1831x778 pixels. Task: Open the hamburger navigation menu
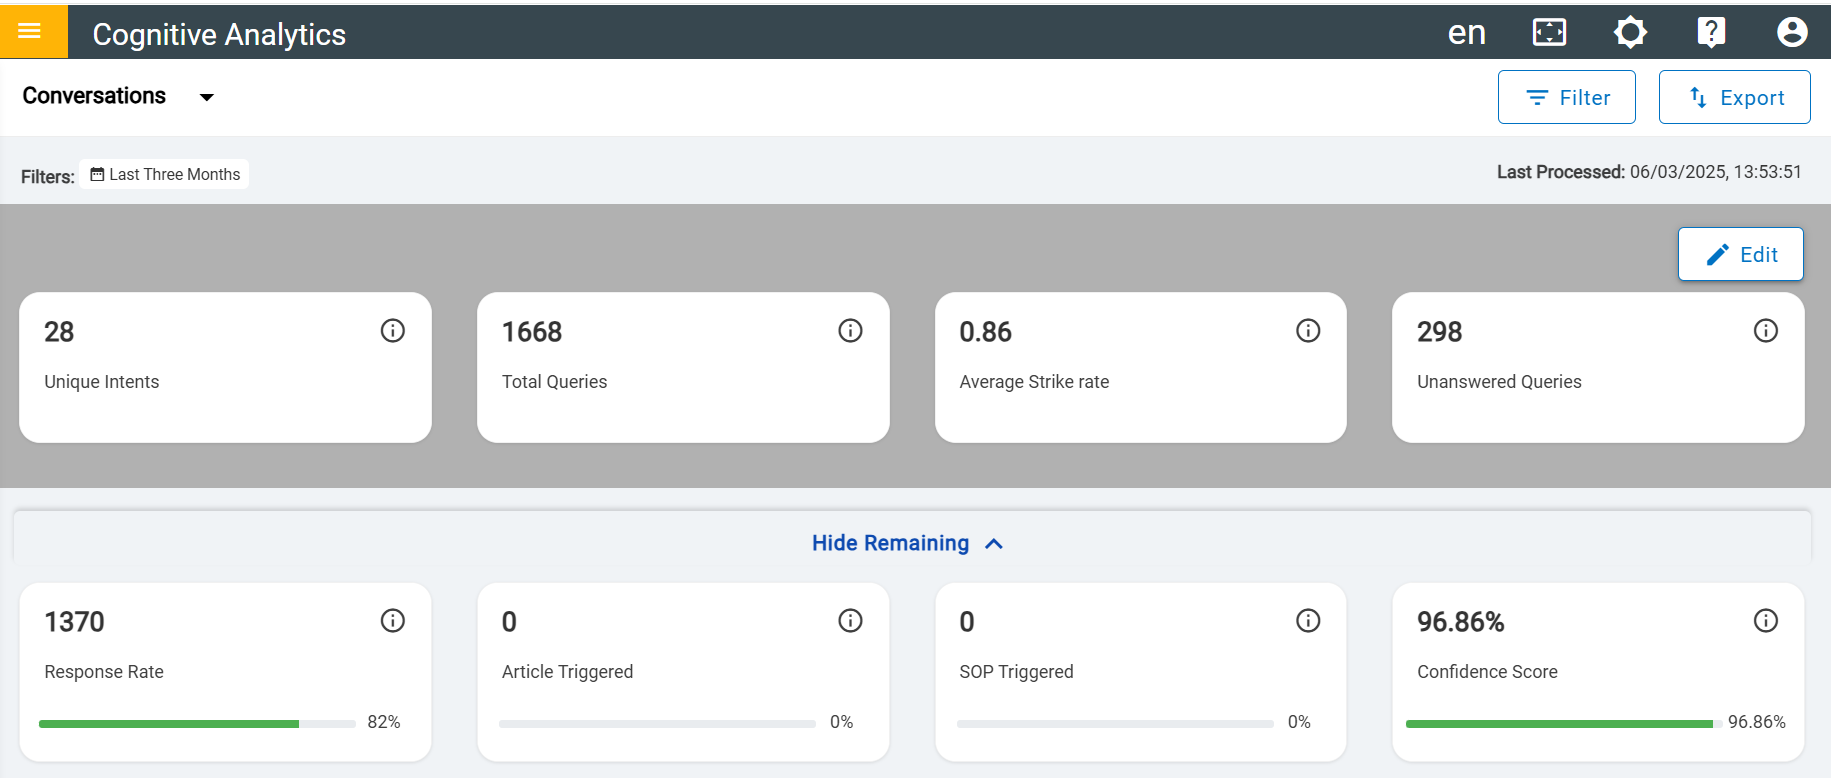[30, 31]
